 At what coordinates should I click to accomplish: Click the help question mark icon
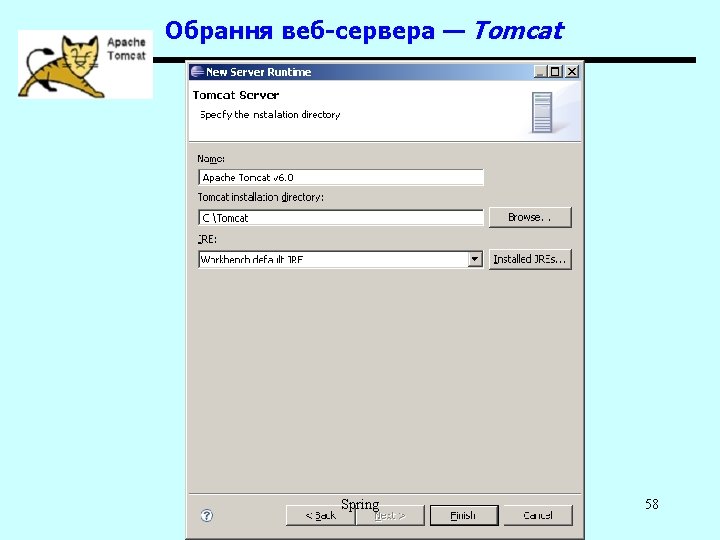pos(207,515)
